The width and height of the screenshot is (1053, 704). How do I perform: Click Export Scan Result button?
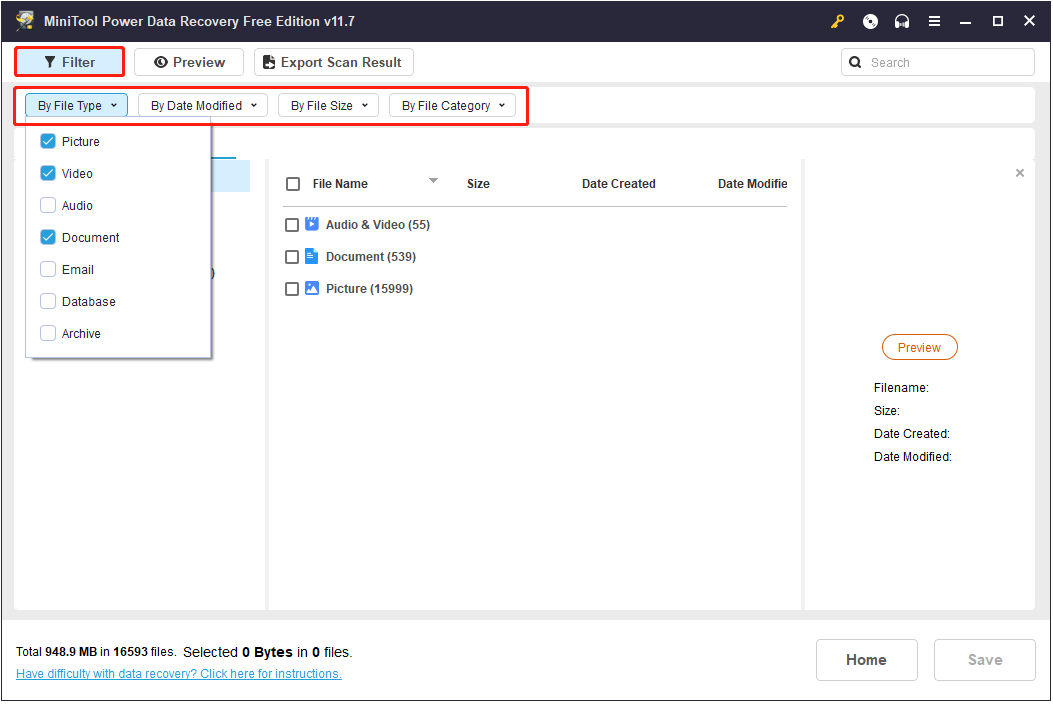334,62
